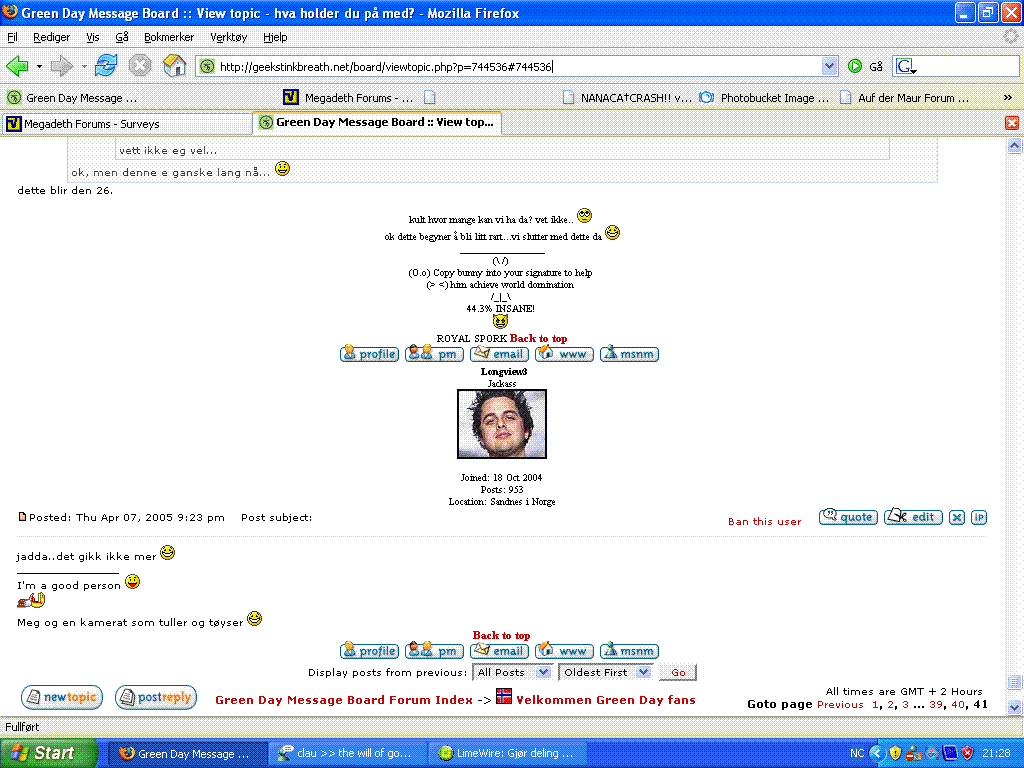Open the Fil menu
Viewport: 1024px width, 768px height.
[12, 37]
